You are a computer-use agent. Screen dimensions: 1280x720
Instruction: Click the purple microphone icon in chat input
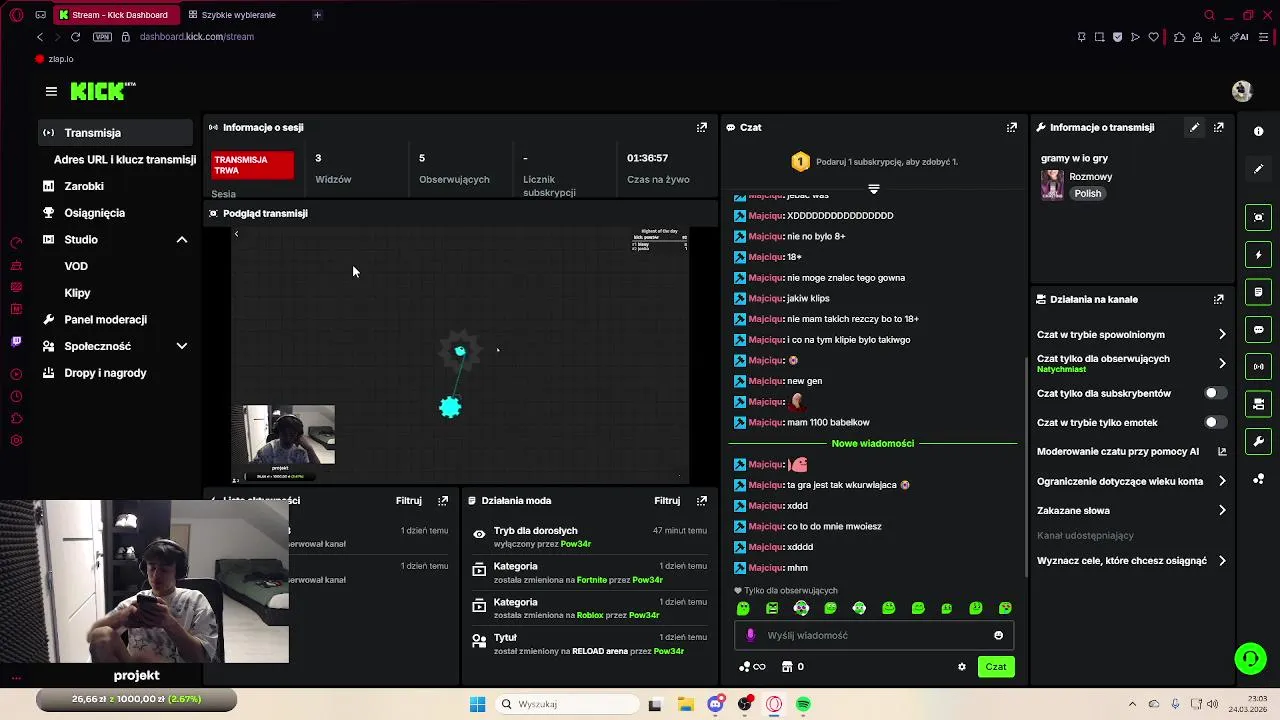(x=751, y=635)
